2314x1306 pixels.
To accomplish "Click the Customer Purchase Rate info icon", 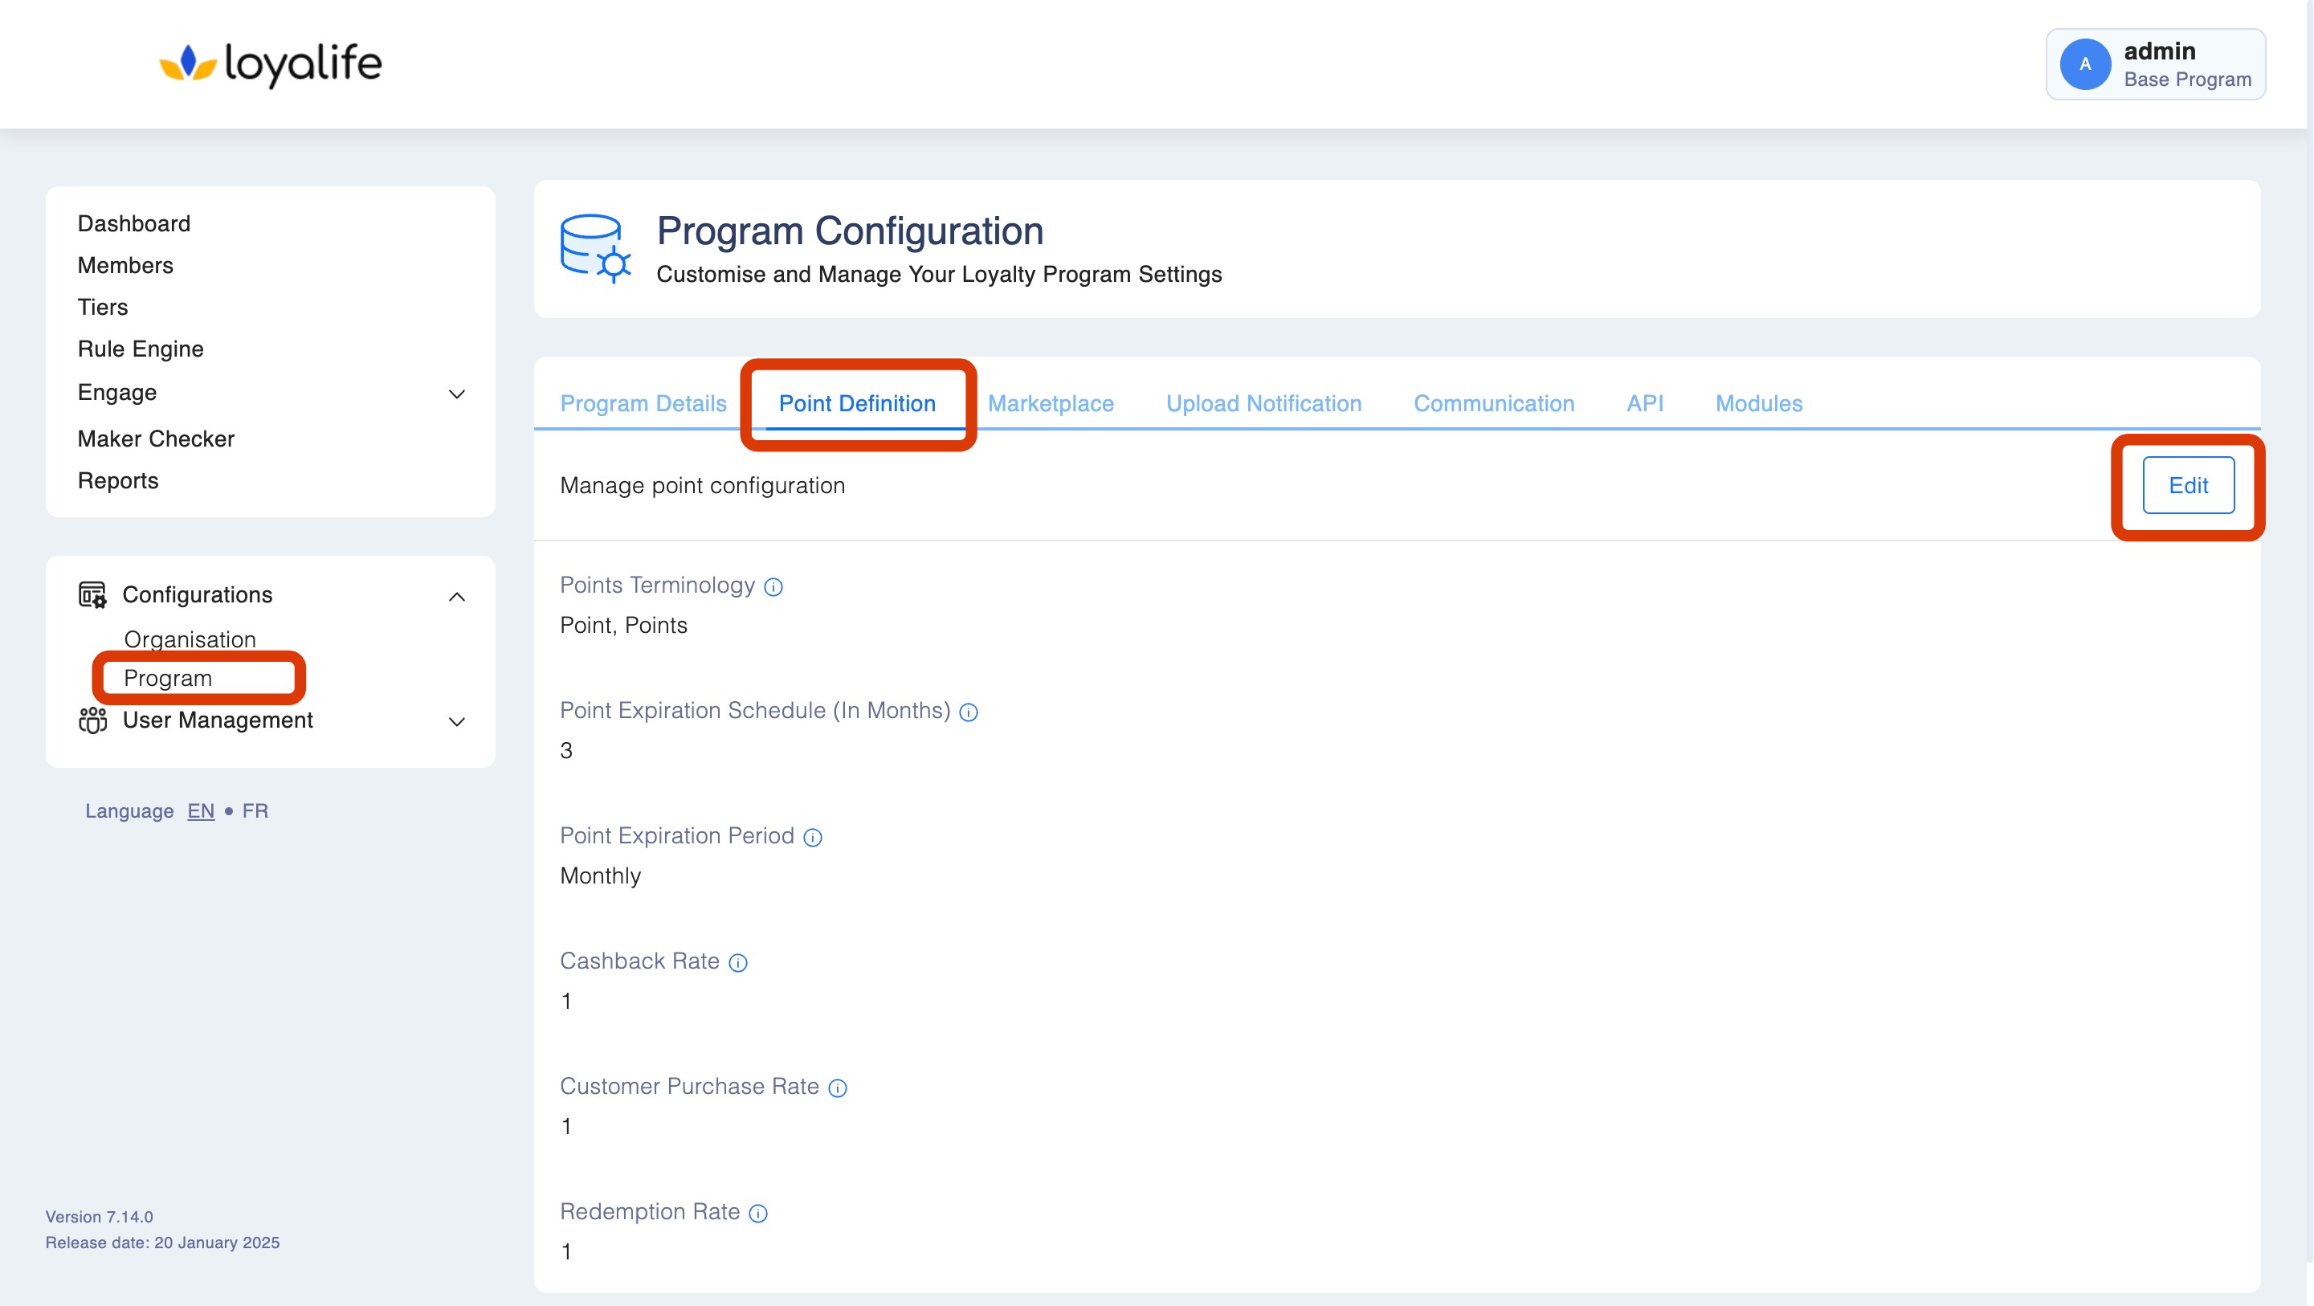I will pos(838,1088).
